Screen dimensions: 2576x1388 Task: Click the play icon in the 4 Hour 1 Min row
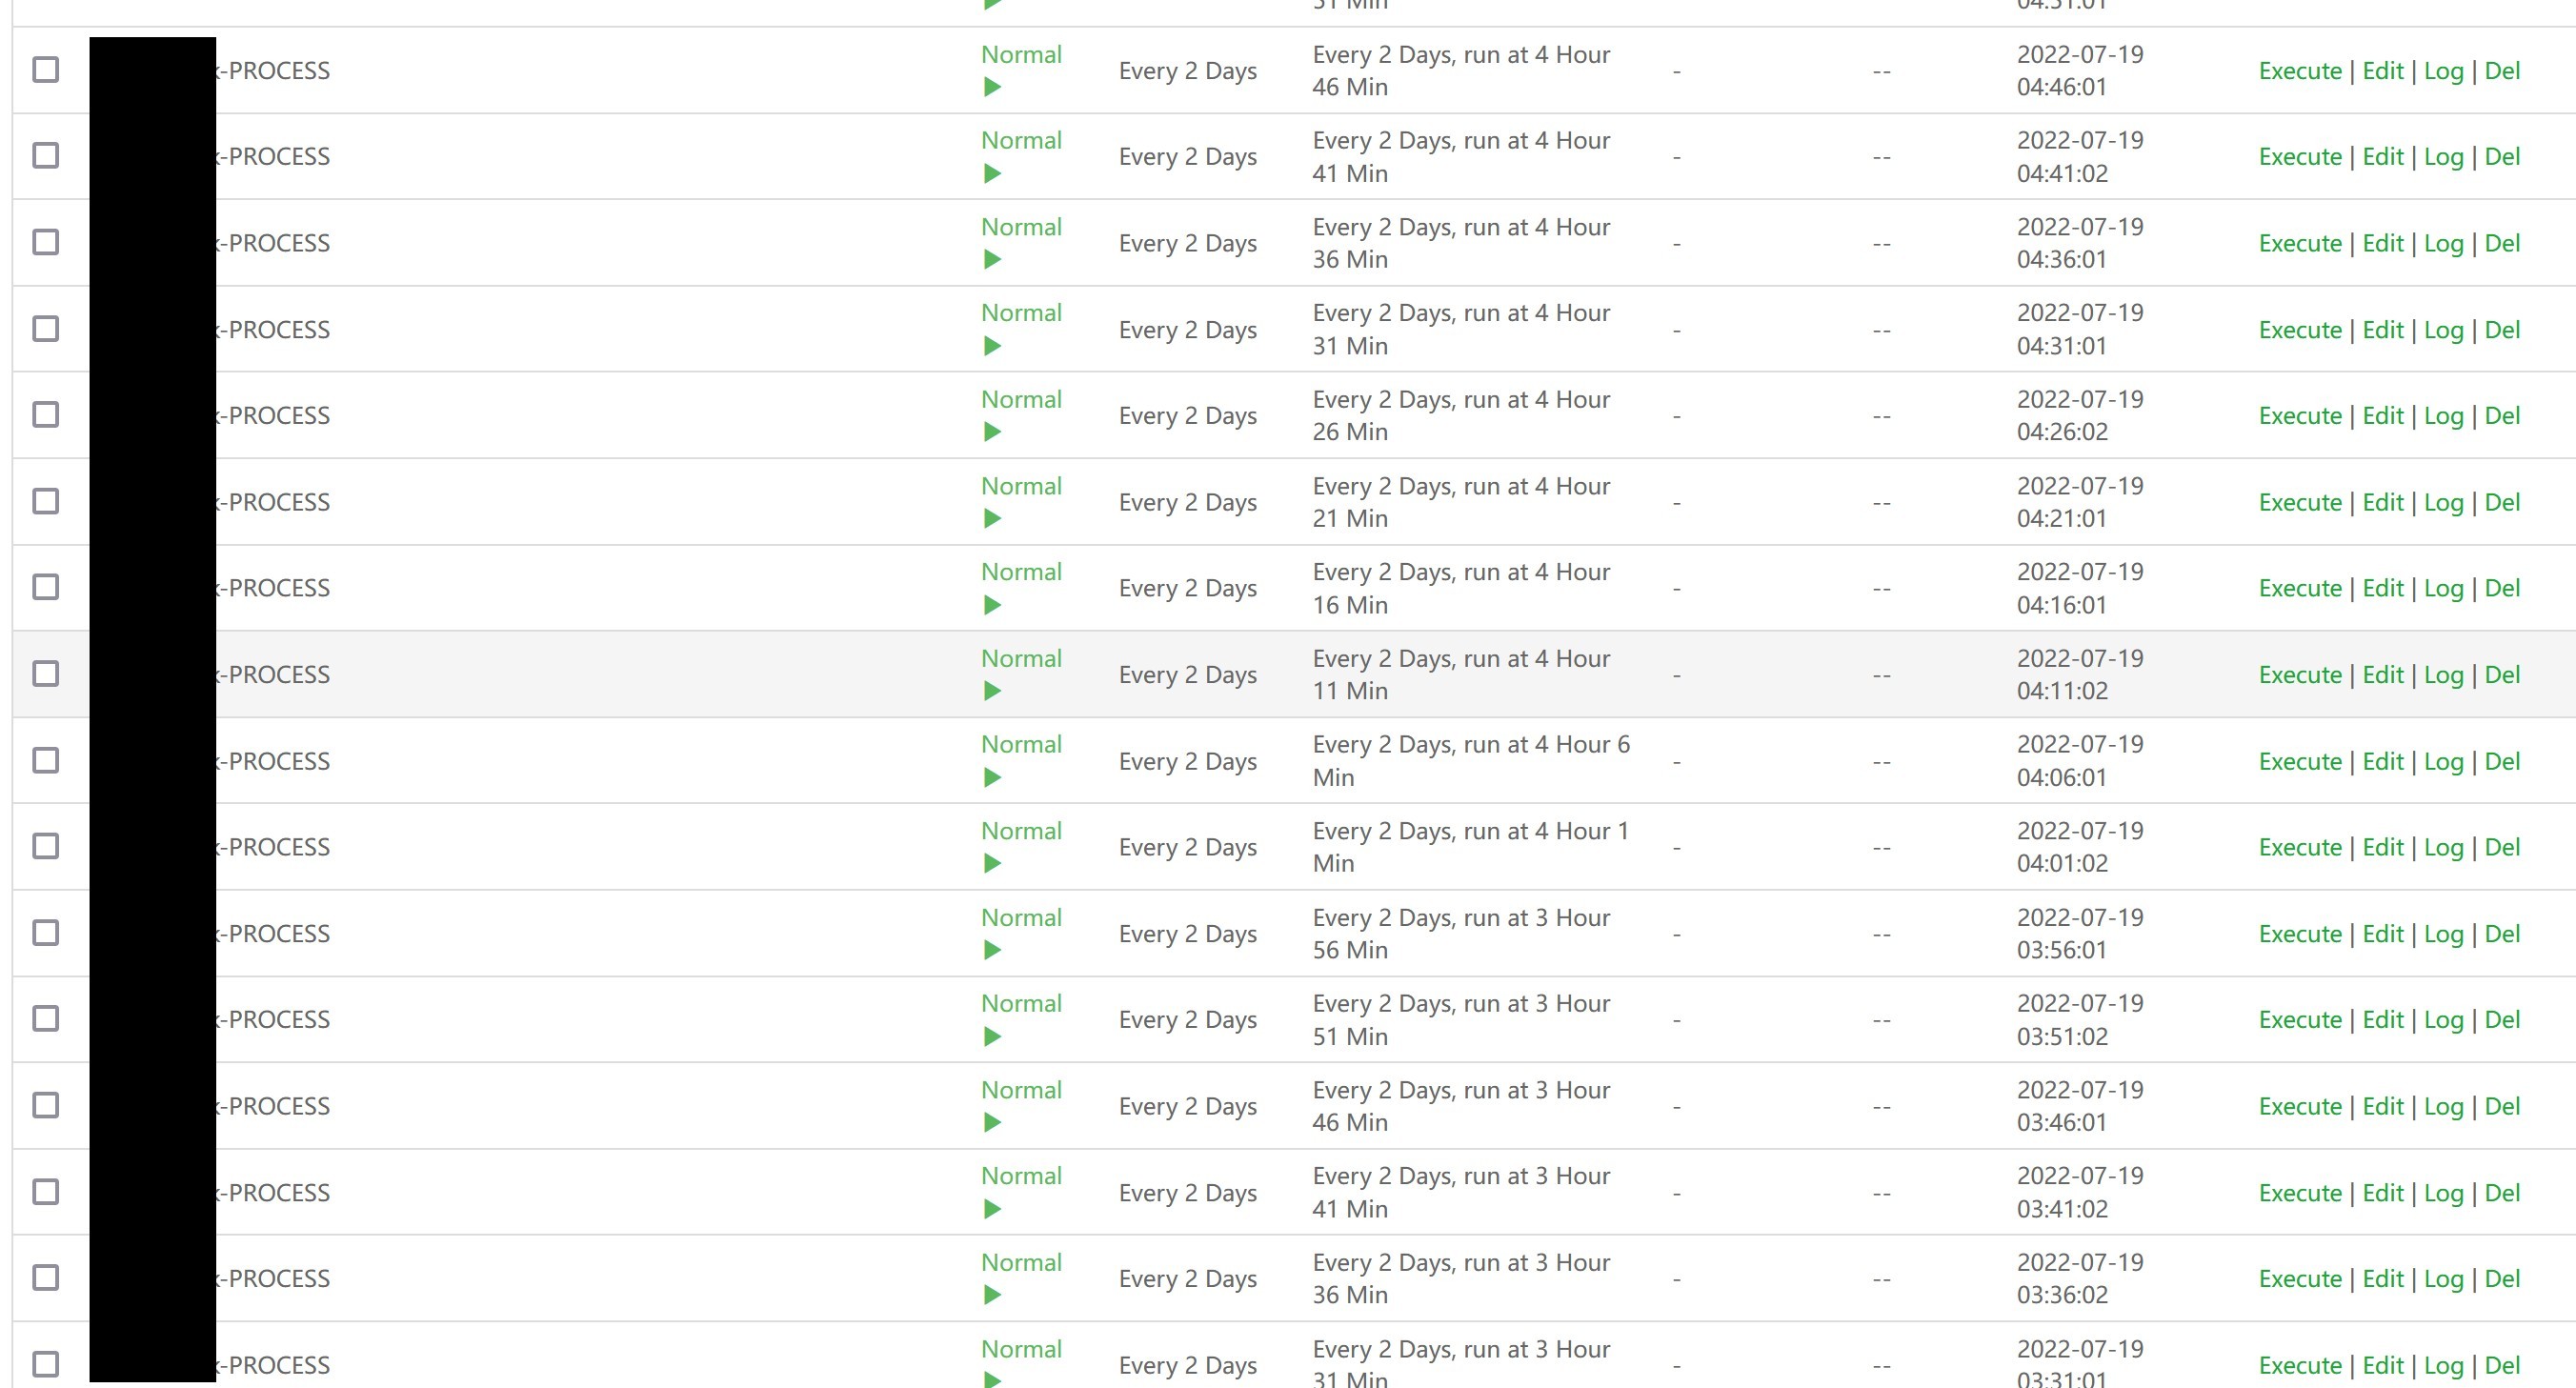click(991, 863)
